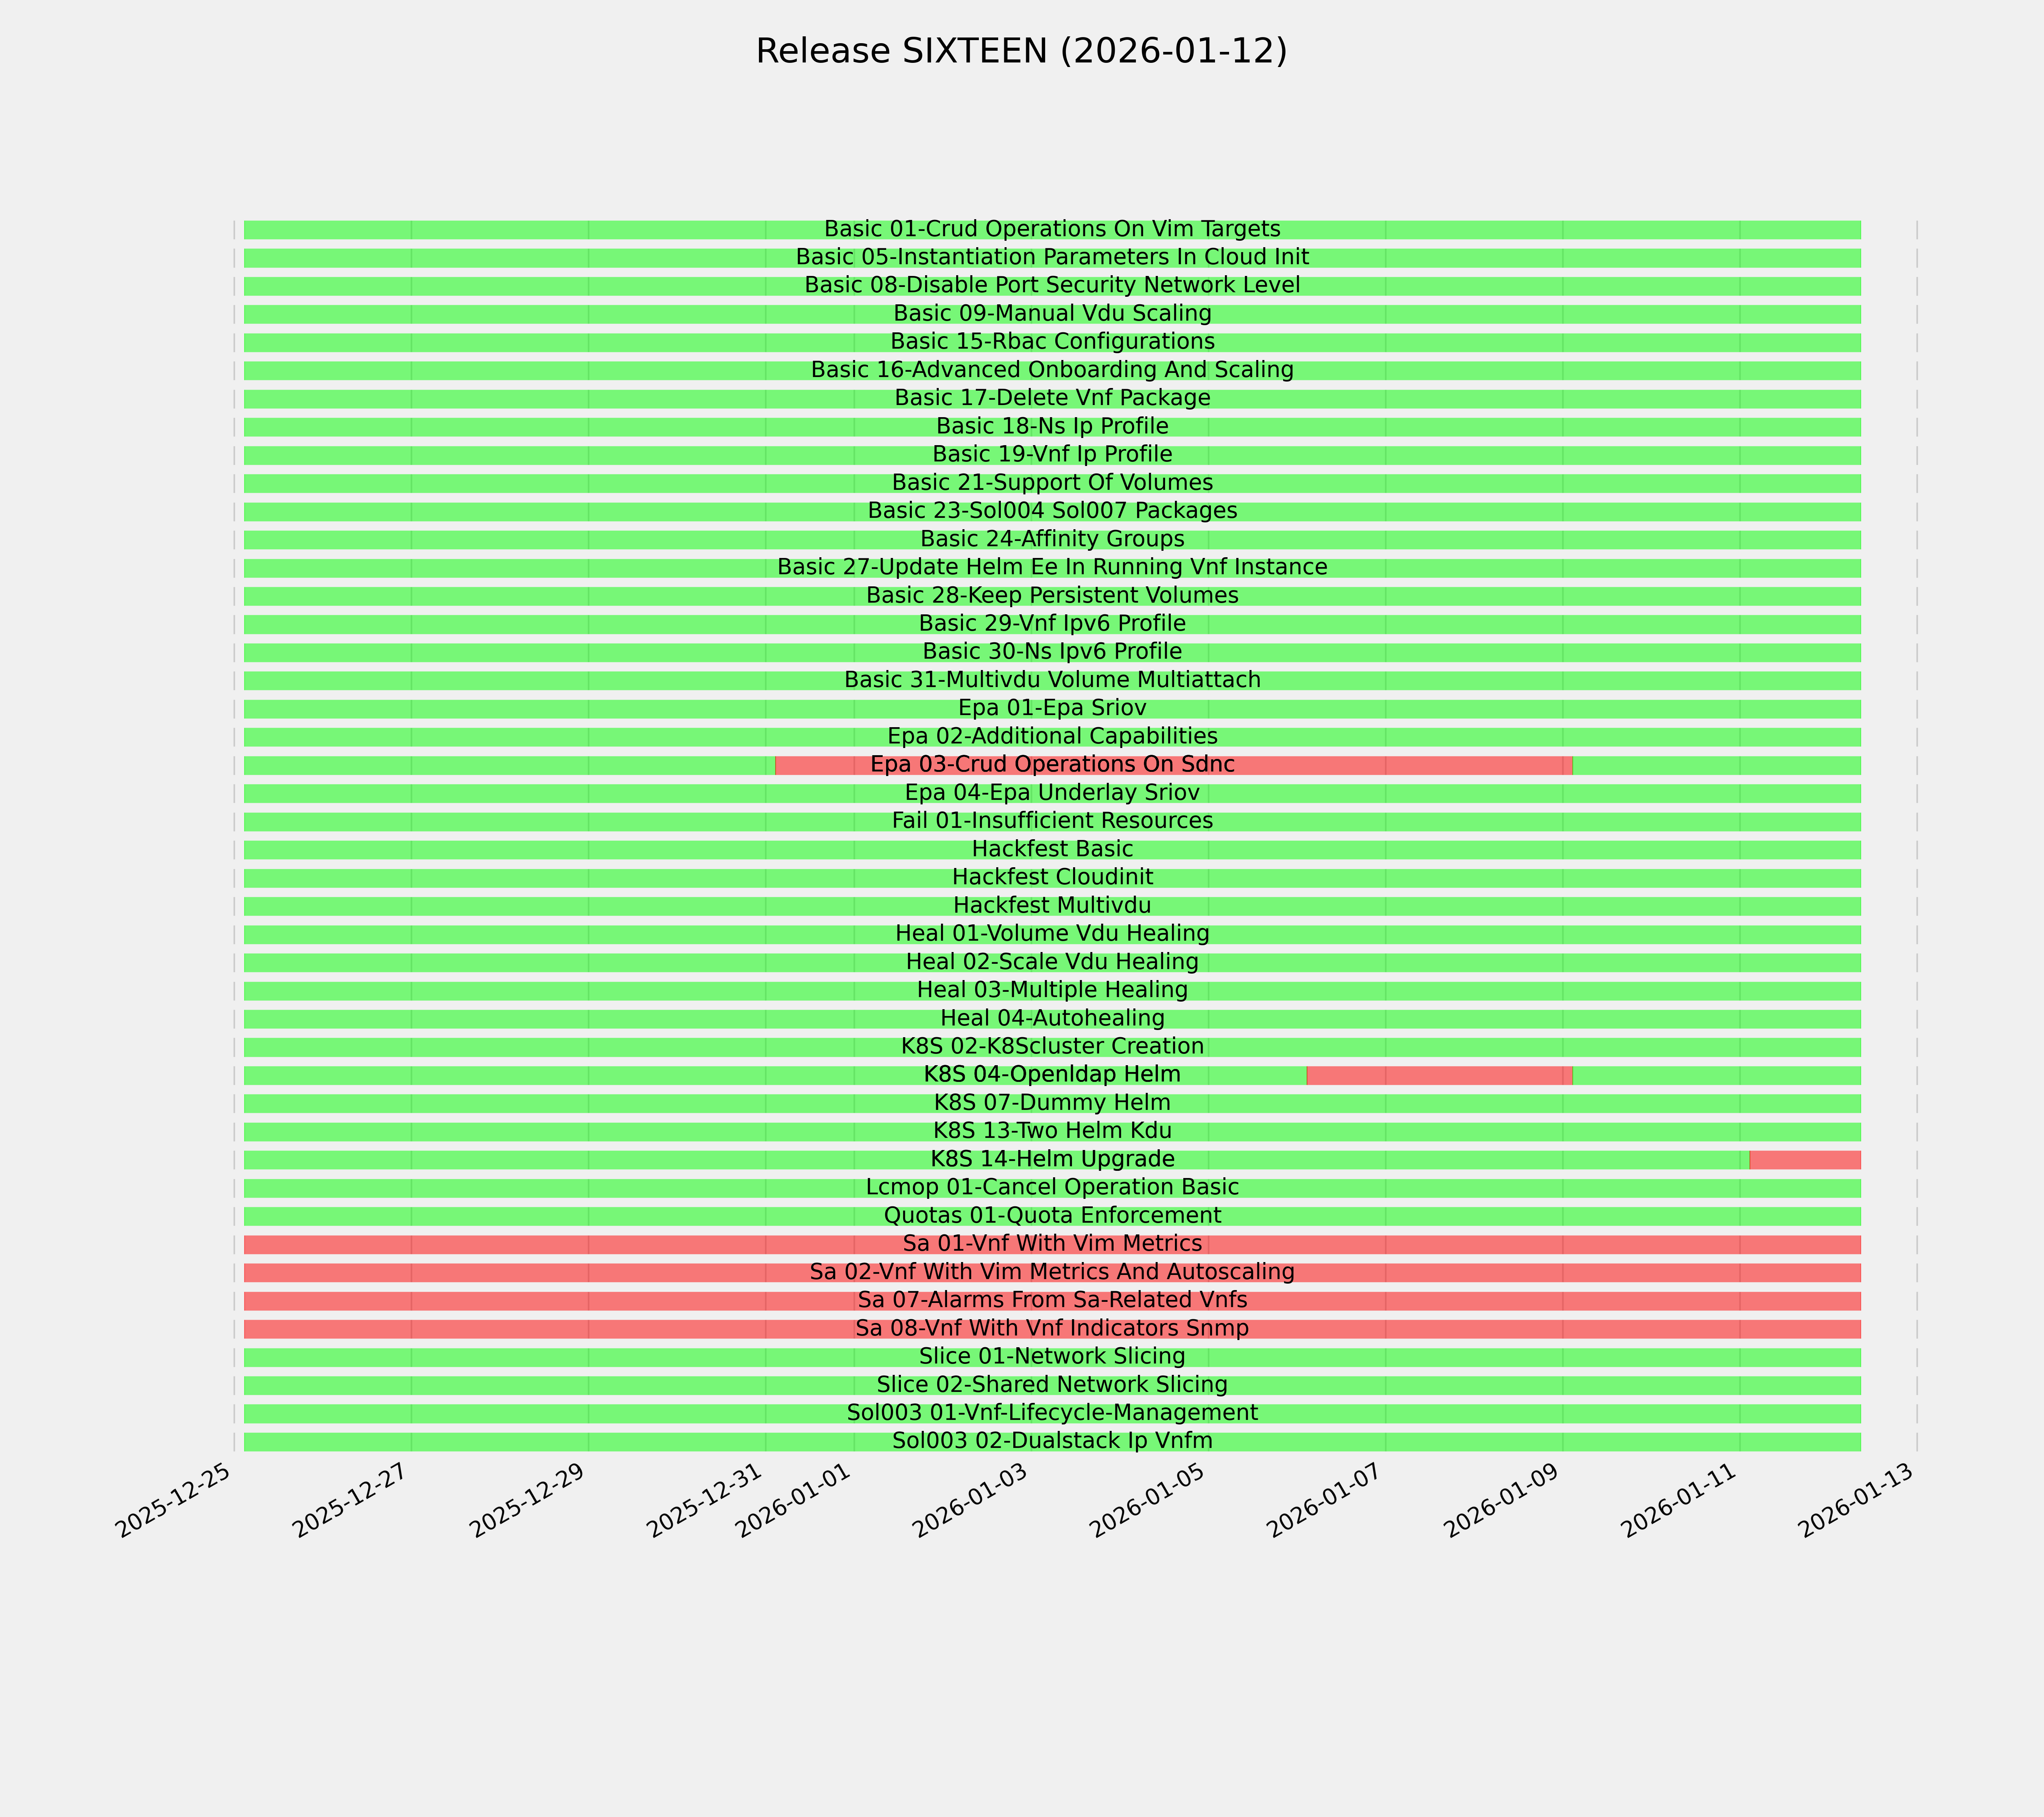
Task: Click the Basic 15-Rbac Configurations label
Action: [x=1052, y=342]
